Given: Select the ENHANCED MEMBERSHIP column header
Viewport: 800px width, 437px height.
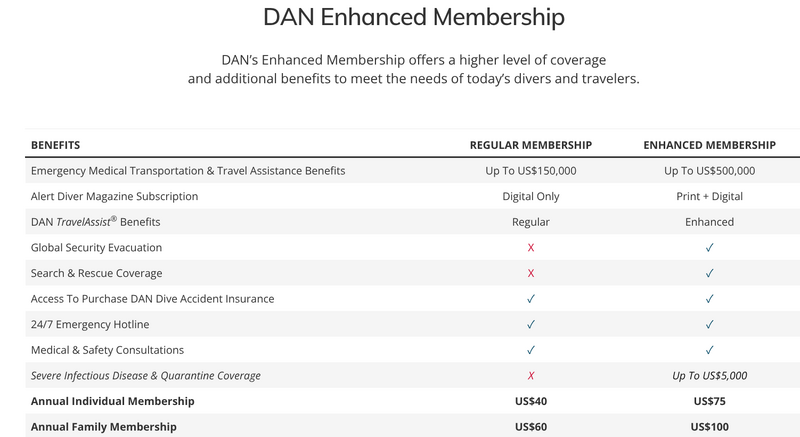Looking at the screenshot, I should click(x=709, y=145).
